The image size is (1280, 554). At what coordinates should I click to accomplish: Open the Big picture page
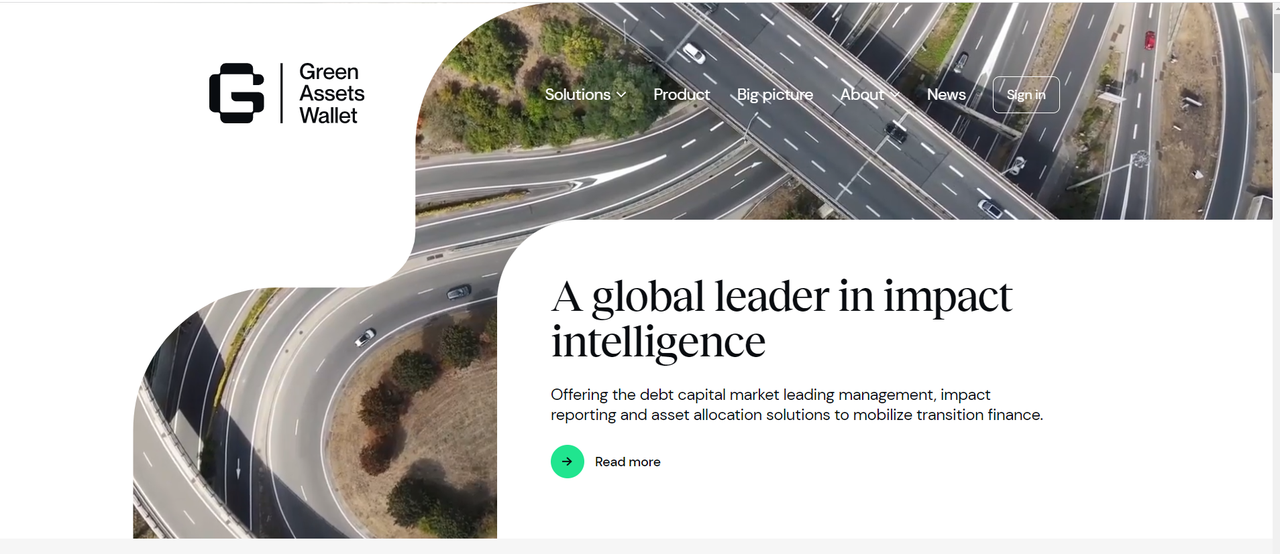pyautogui.click(x=775, y=94)
